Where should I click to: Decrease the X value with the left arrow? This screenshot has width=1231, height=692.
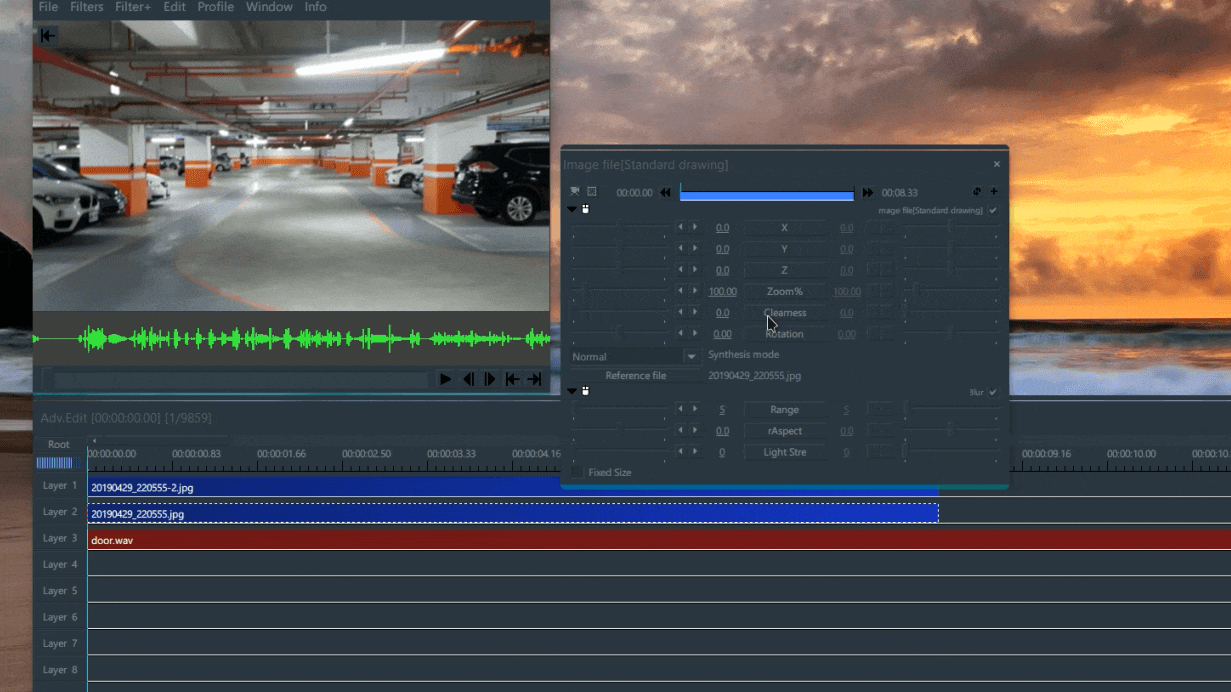click(x=681, y=228)
